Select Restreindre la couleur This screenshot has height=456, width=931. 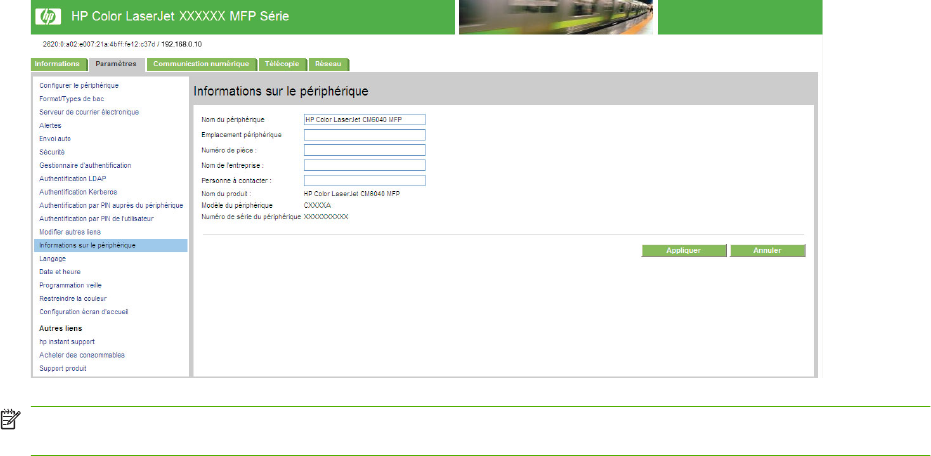[73, 298]
